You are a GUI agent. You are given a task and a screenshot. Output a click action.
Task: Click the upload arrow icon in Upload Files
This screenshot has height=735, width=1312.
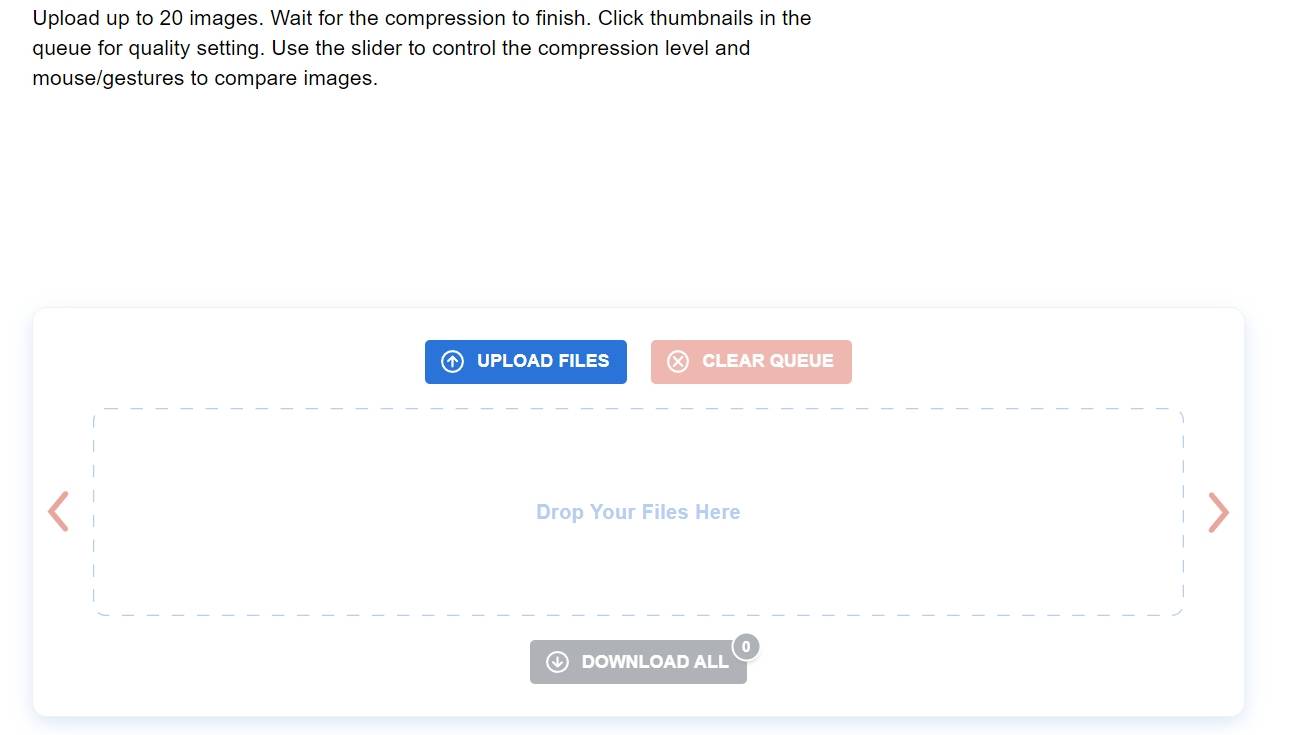tap(452, 362)
